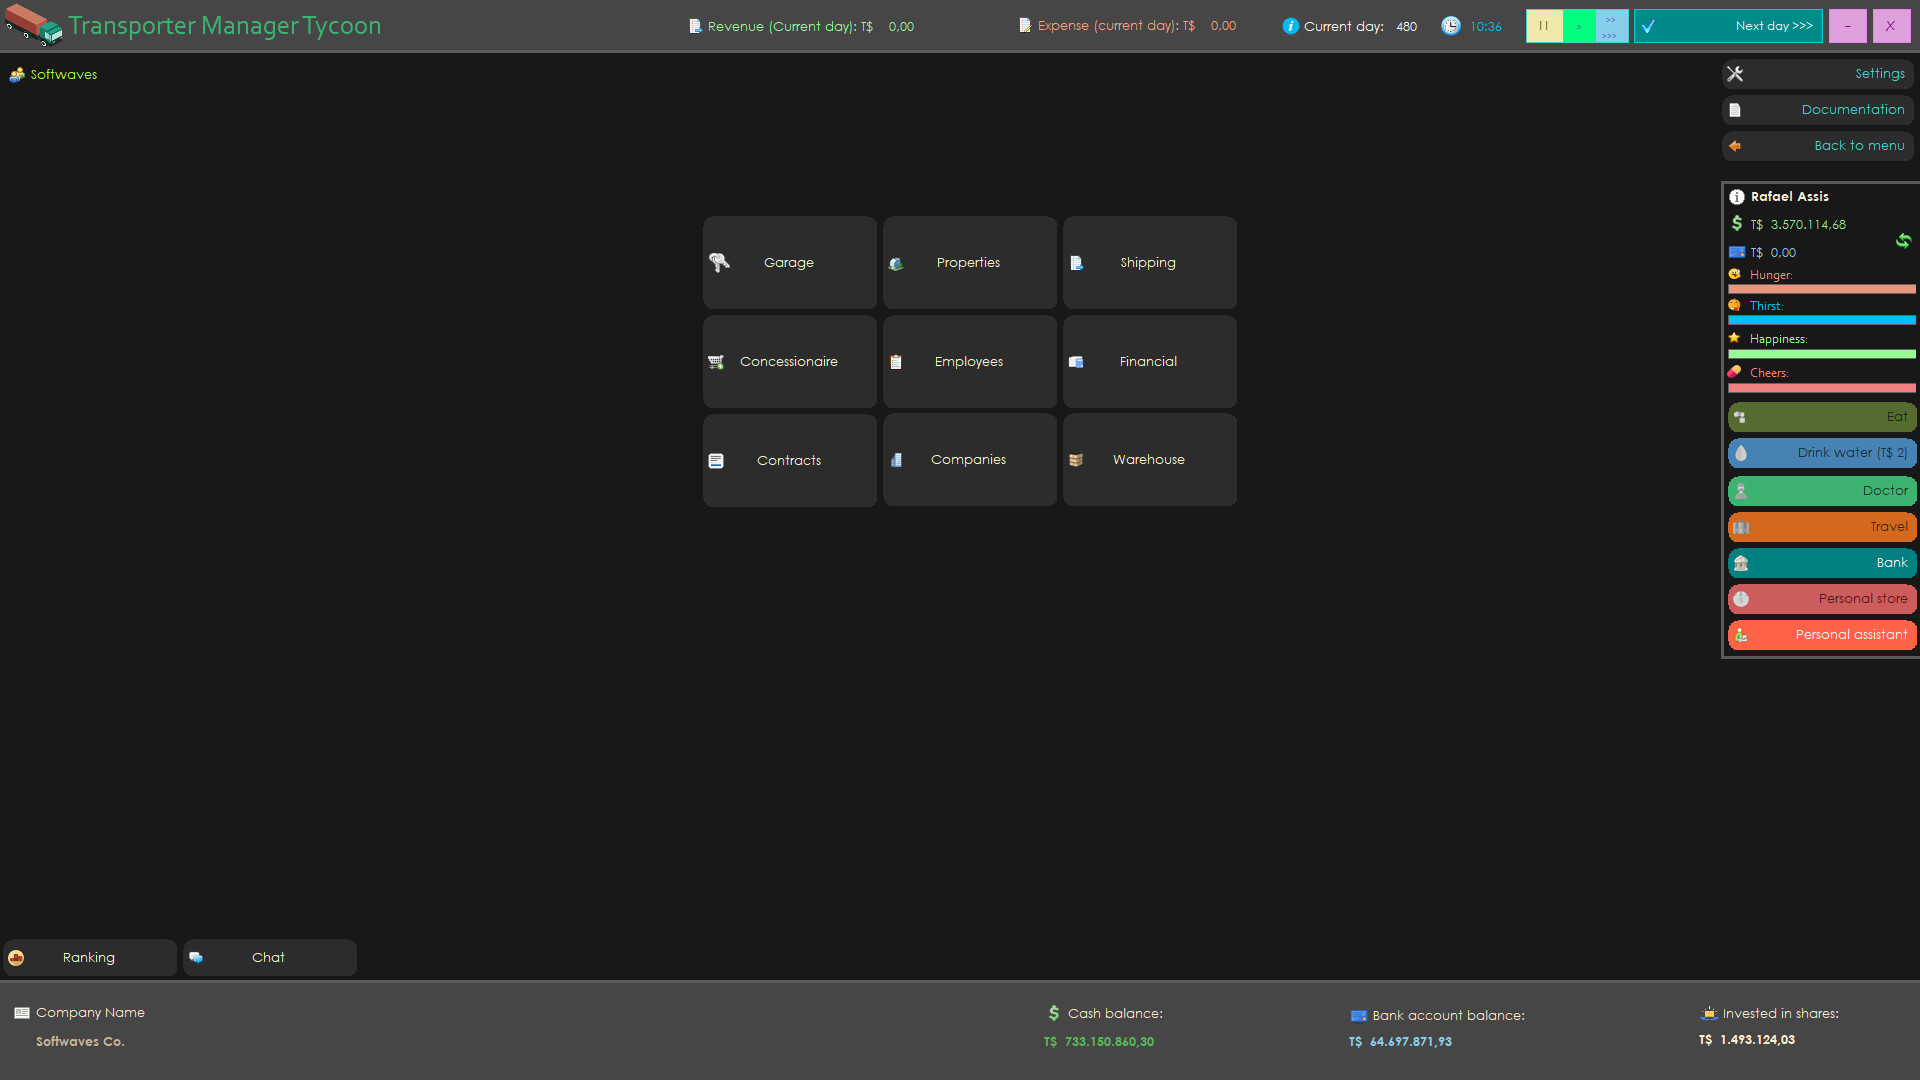Image resolution: width=1920 pixels, height=1080 pixels.
Task: Enable normal game speed
Action: pos(1578,26)
